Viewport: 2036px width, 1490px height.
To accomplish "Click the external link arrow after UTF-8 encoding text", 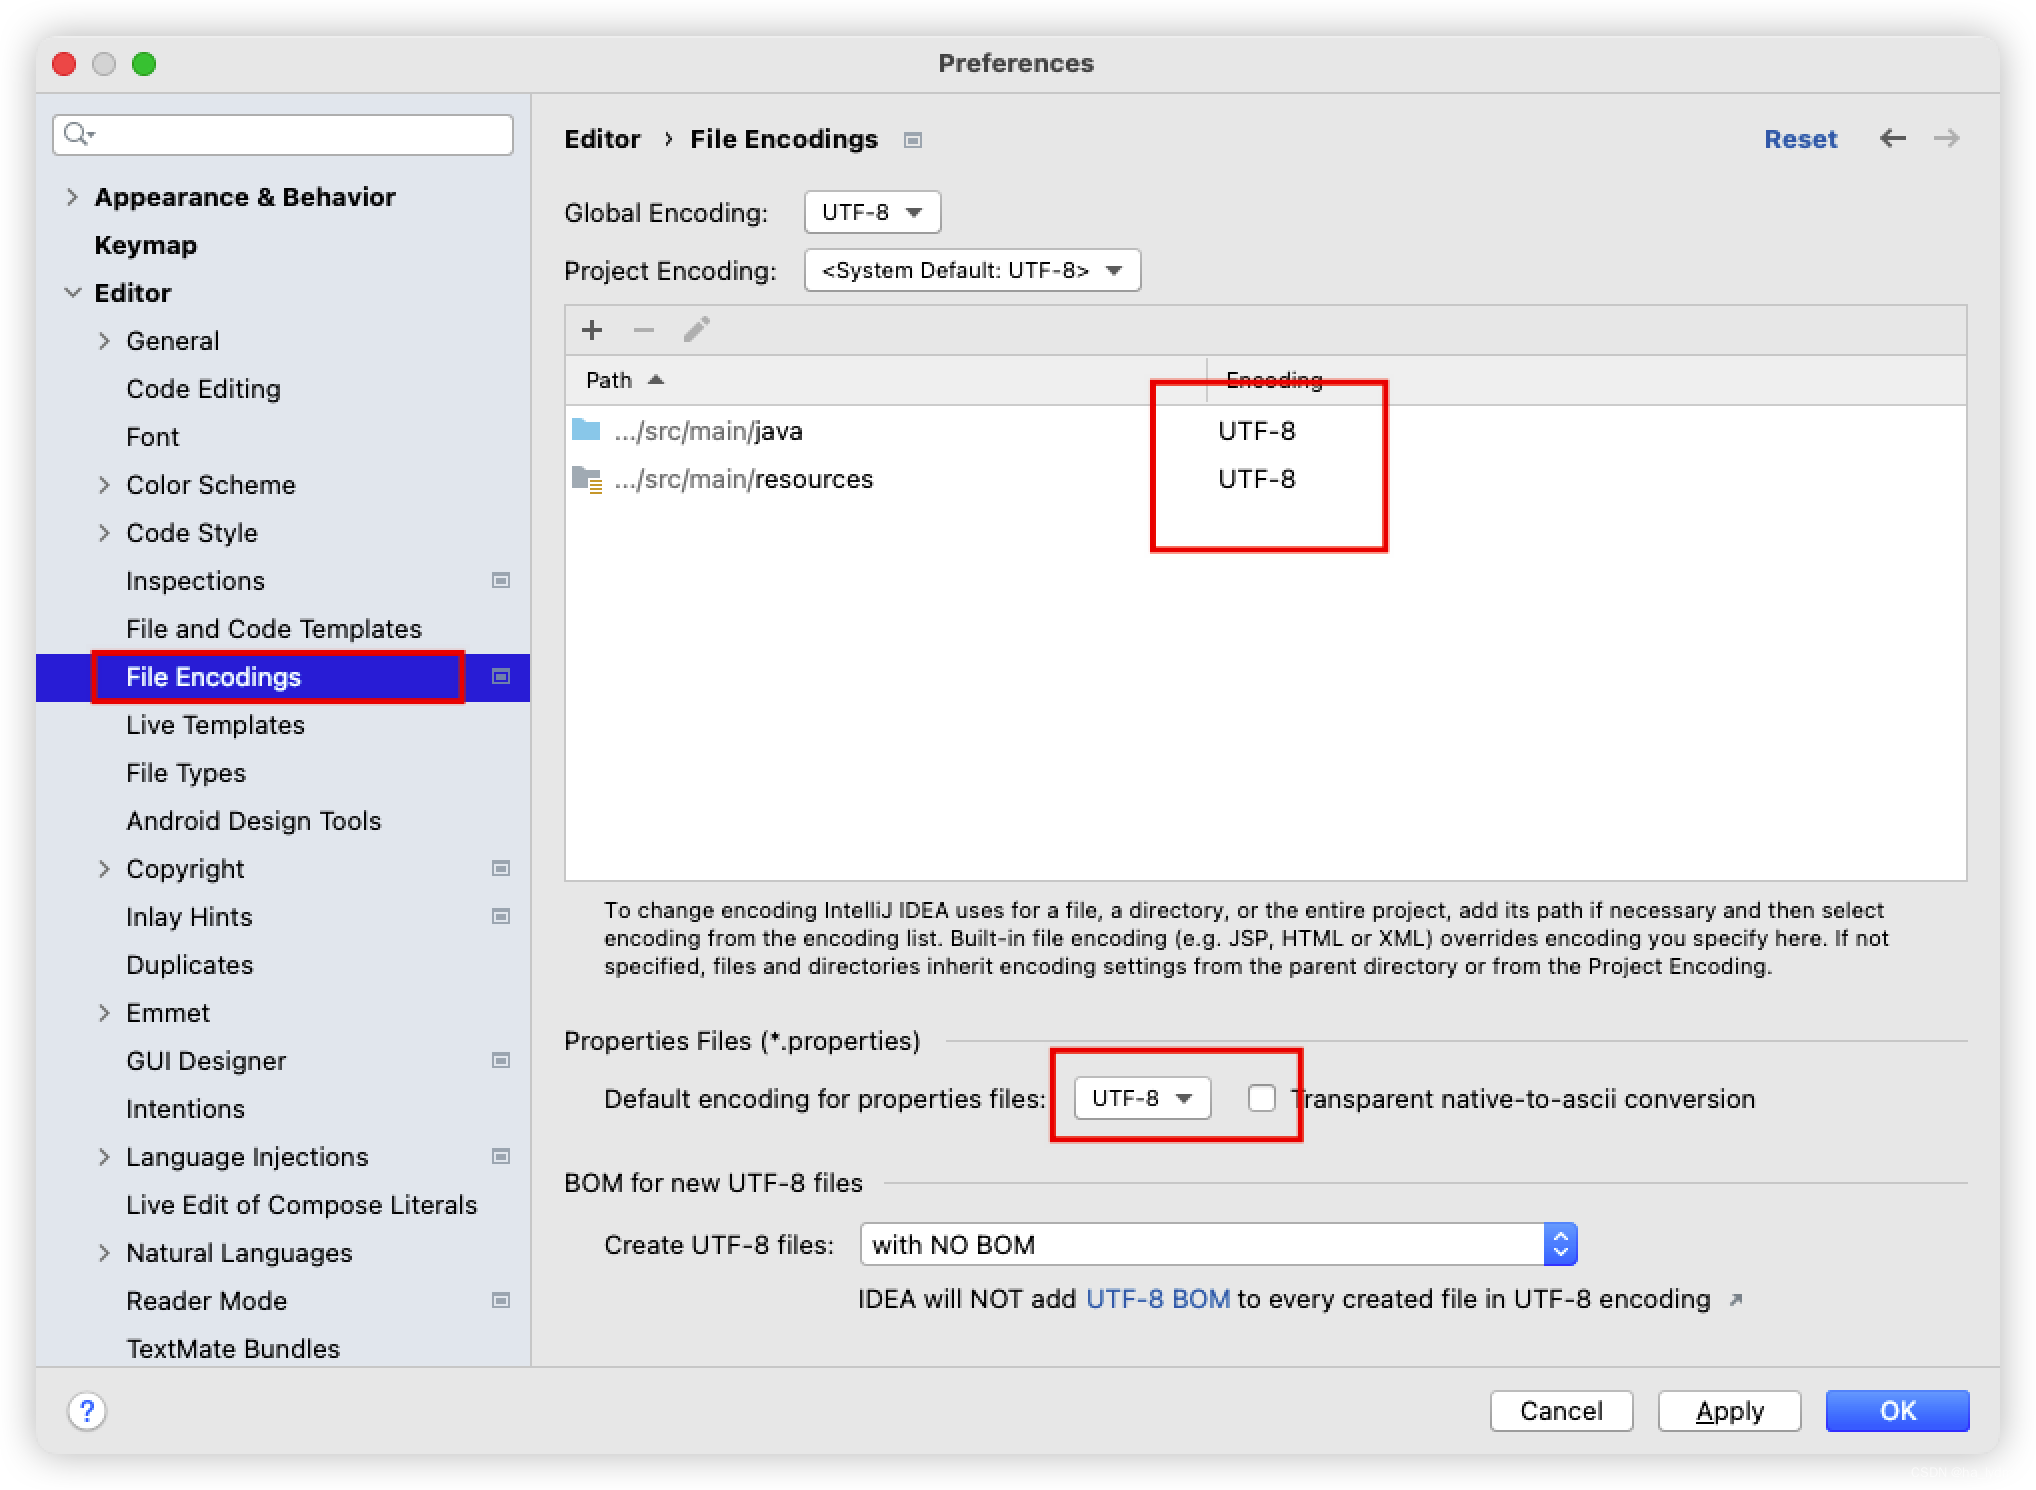I will coord(1736,1300).
